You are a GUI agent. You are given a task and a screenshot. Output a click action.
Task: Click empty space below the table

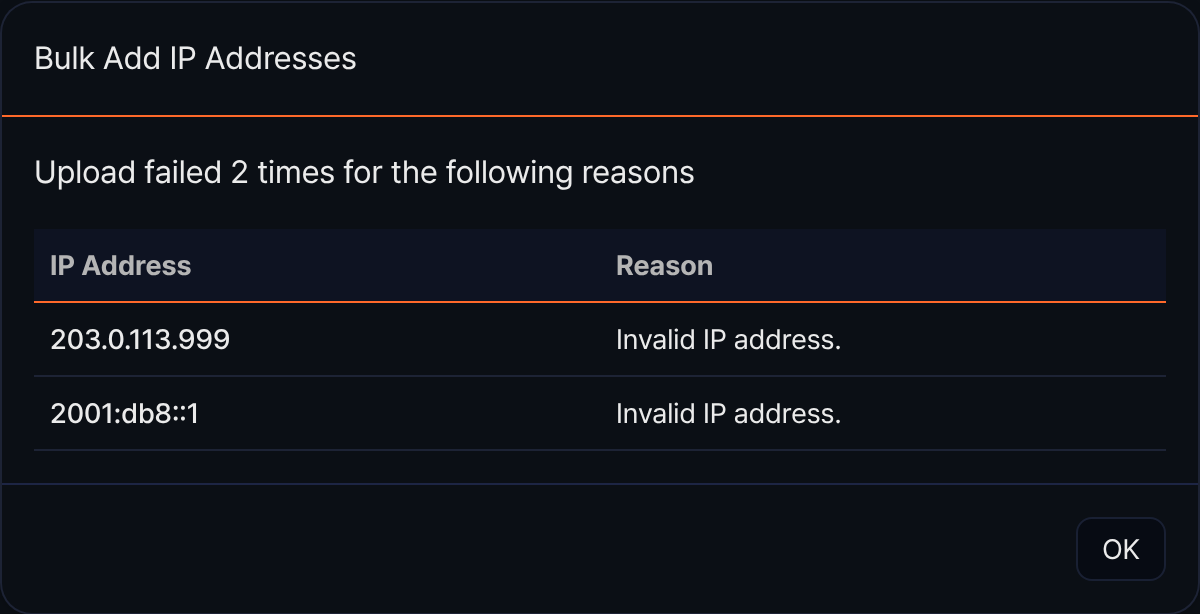tap(600, 467)
